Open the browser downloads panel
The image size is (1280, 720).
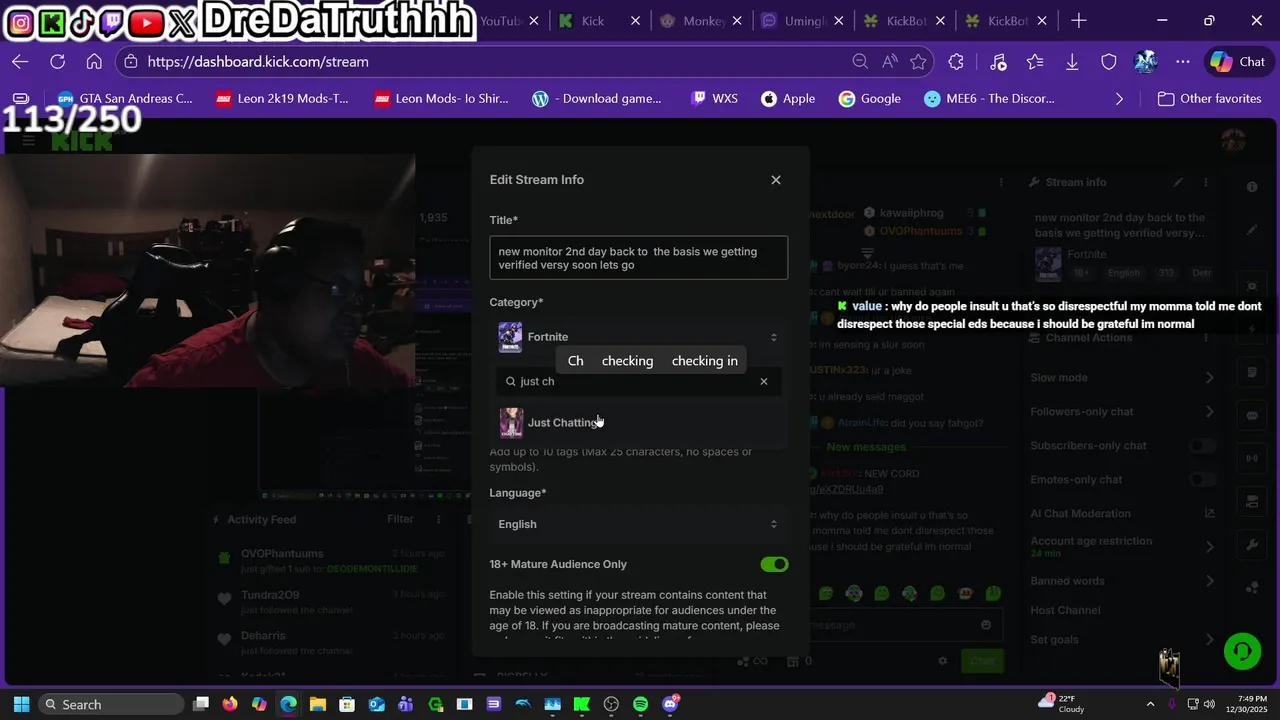tap(1072, 62)
